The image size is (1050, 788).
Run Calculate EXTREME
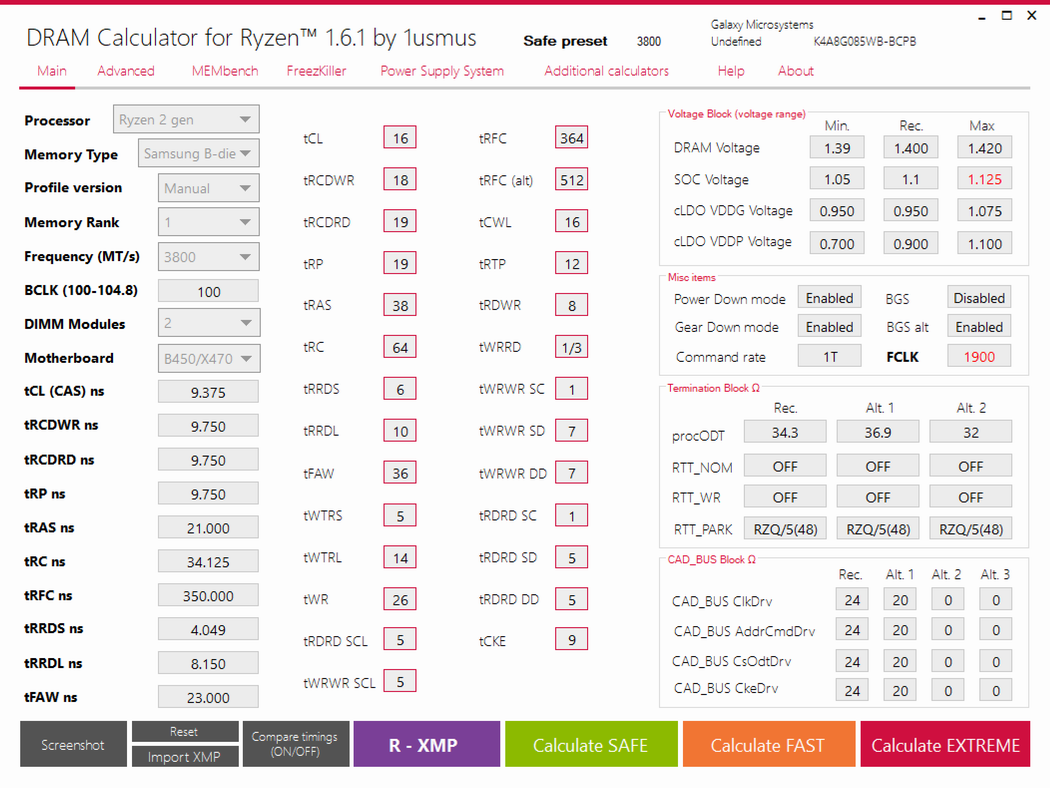coord(944,743)
